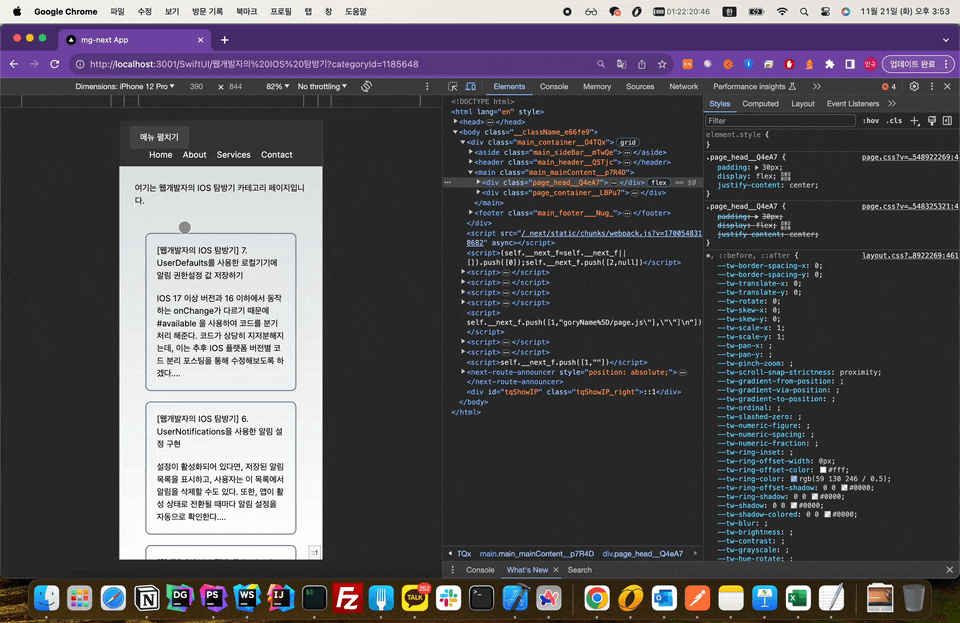Expand the aside main_sideBar node
The width and height of the screenshot is (960, 623).
pos(470,152)
